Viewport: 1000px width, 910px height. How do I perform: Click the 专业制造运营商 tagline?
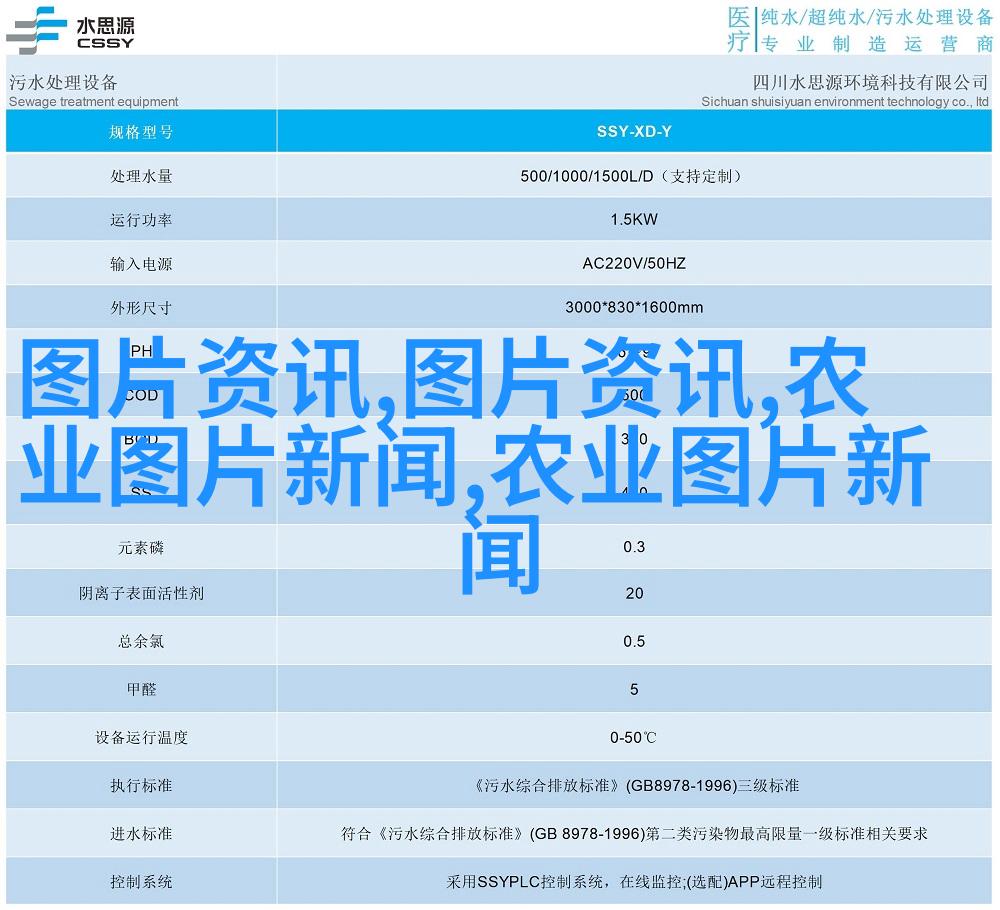877,43
